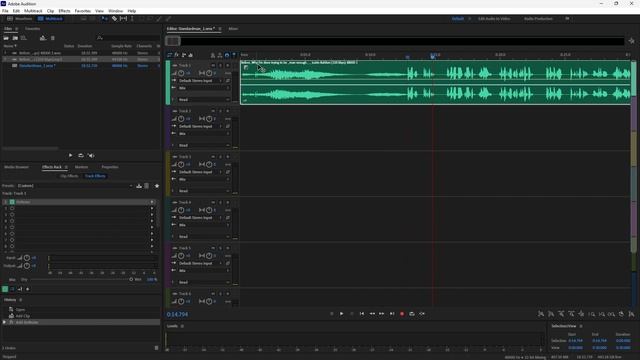
Task: Click the Dry/Wet mix slider handle
Action: click(131, 280)
